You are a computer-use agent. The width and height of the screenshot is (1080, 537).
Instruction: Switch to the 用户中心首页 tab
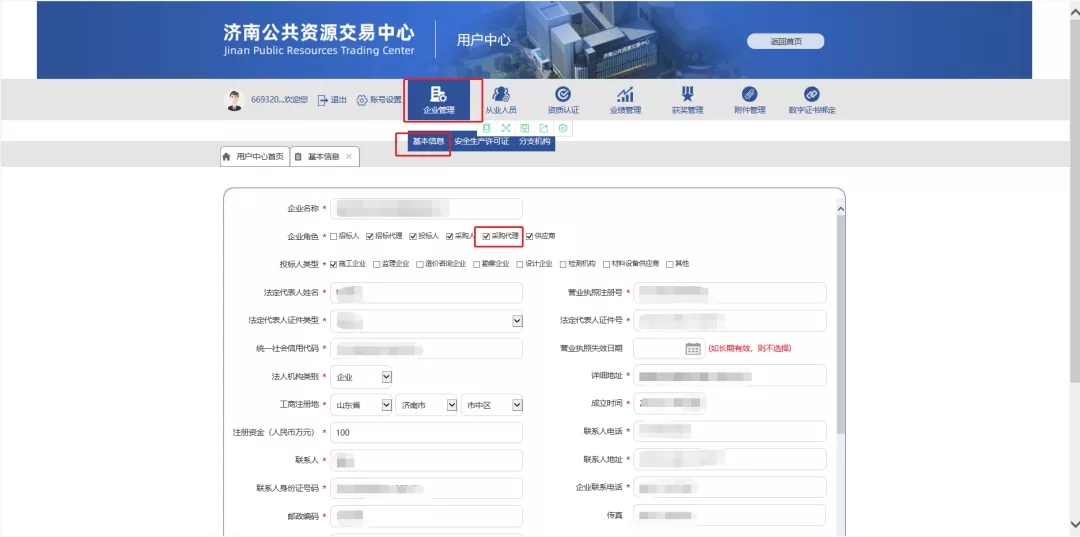254,157
